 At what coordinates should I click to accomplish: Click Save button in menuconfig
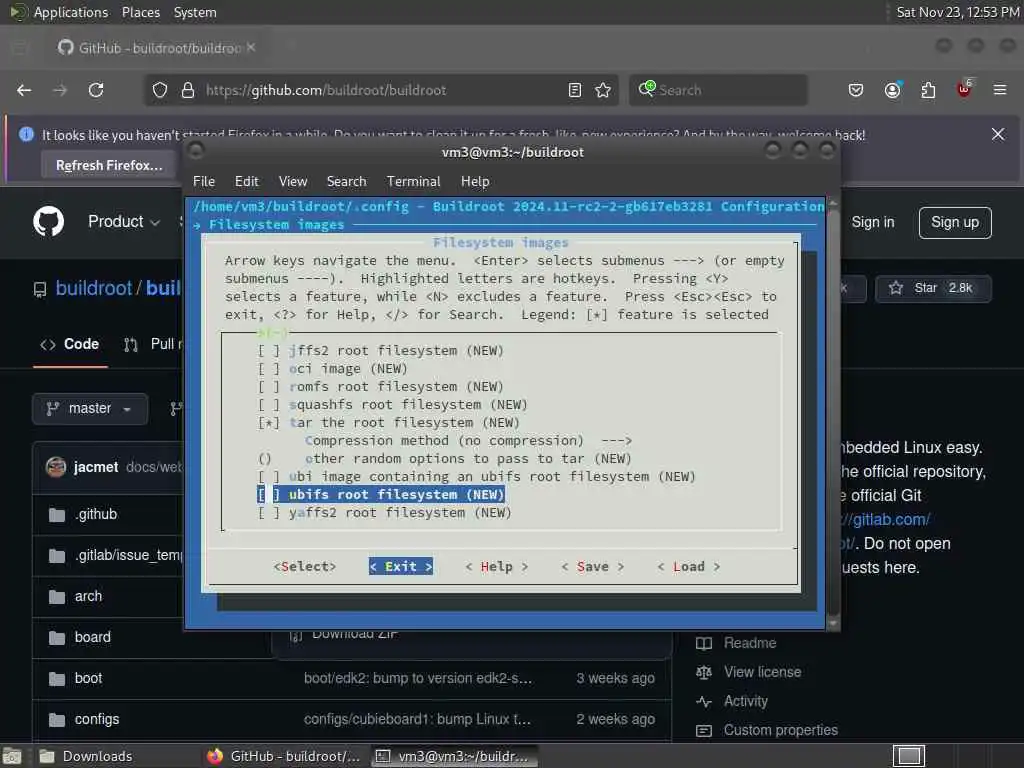593,567
